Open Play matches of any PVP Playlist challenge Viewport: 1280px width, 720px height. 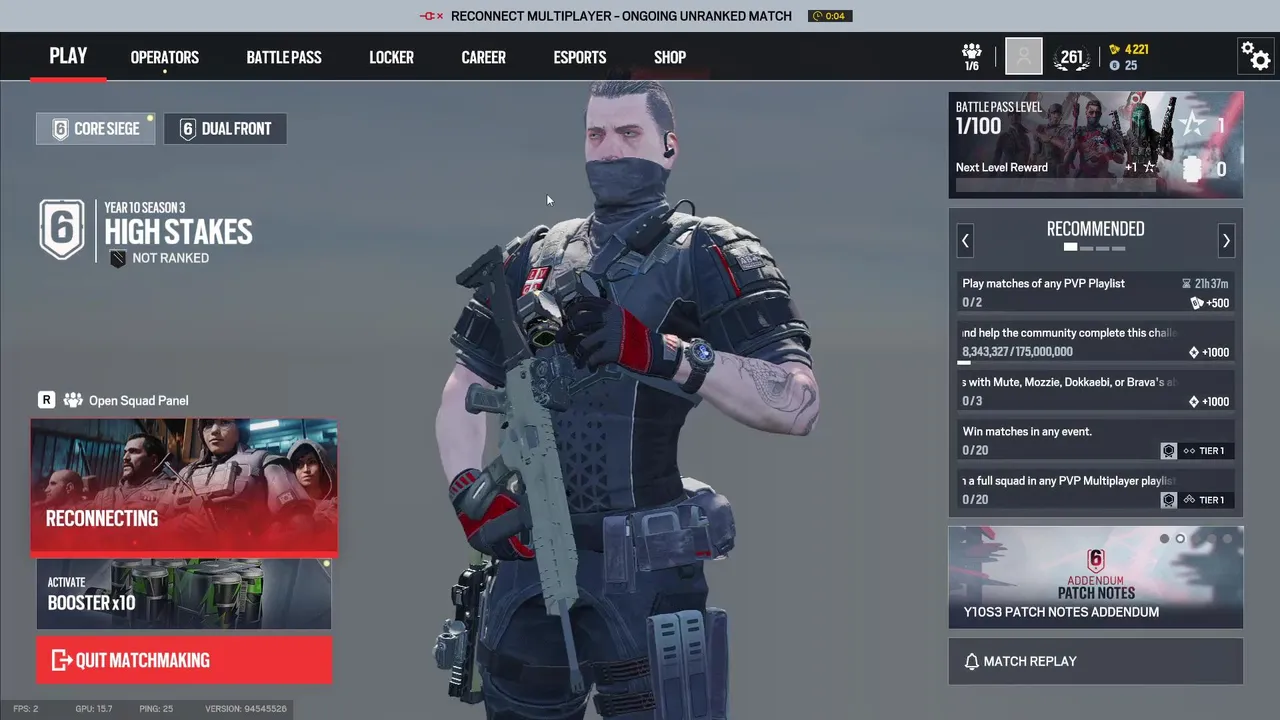(1096, 293)
